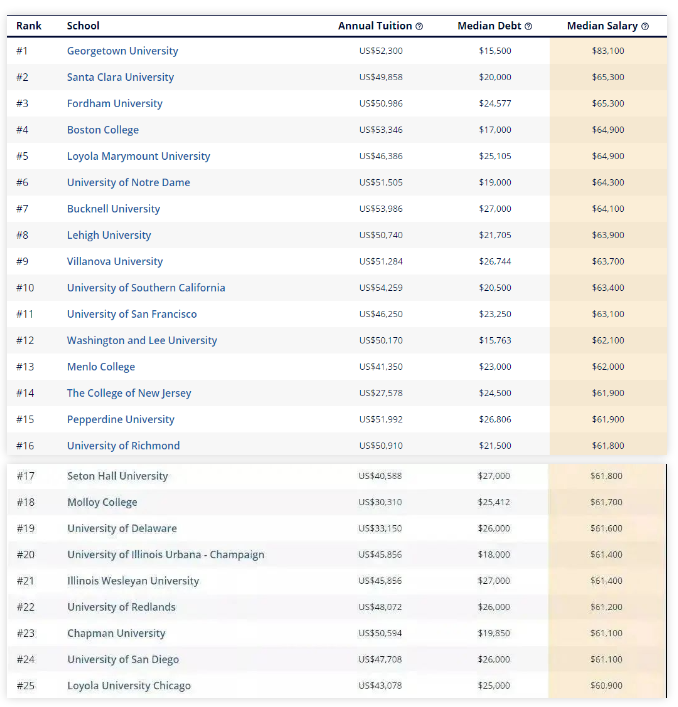678x707 pixels.
Task: Click College of New Jersey's US$27,578 tuition
Action: [x=381, y=393]
